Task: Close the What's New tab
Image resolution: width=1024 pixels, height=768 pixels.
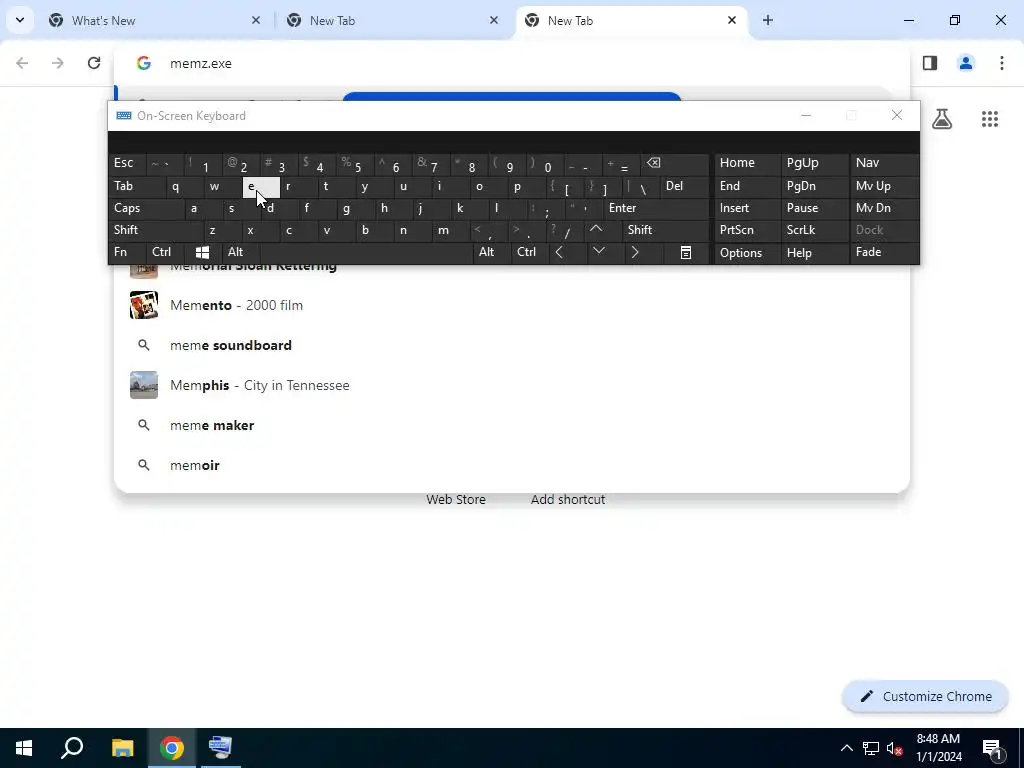Action: [256, 20]
